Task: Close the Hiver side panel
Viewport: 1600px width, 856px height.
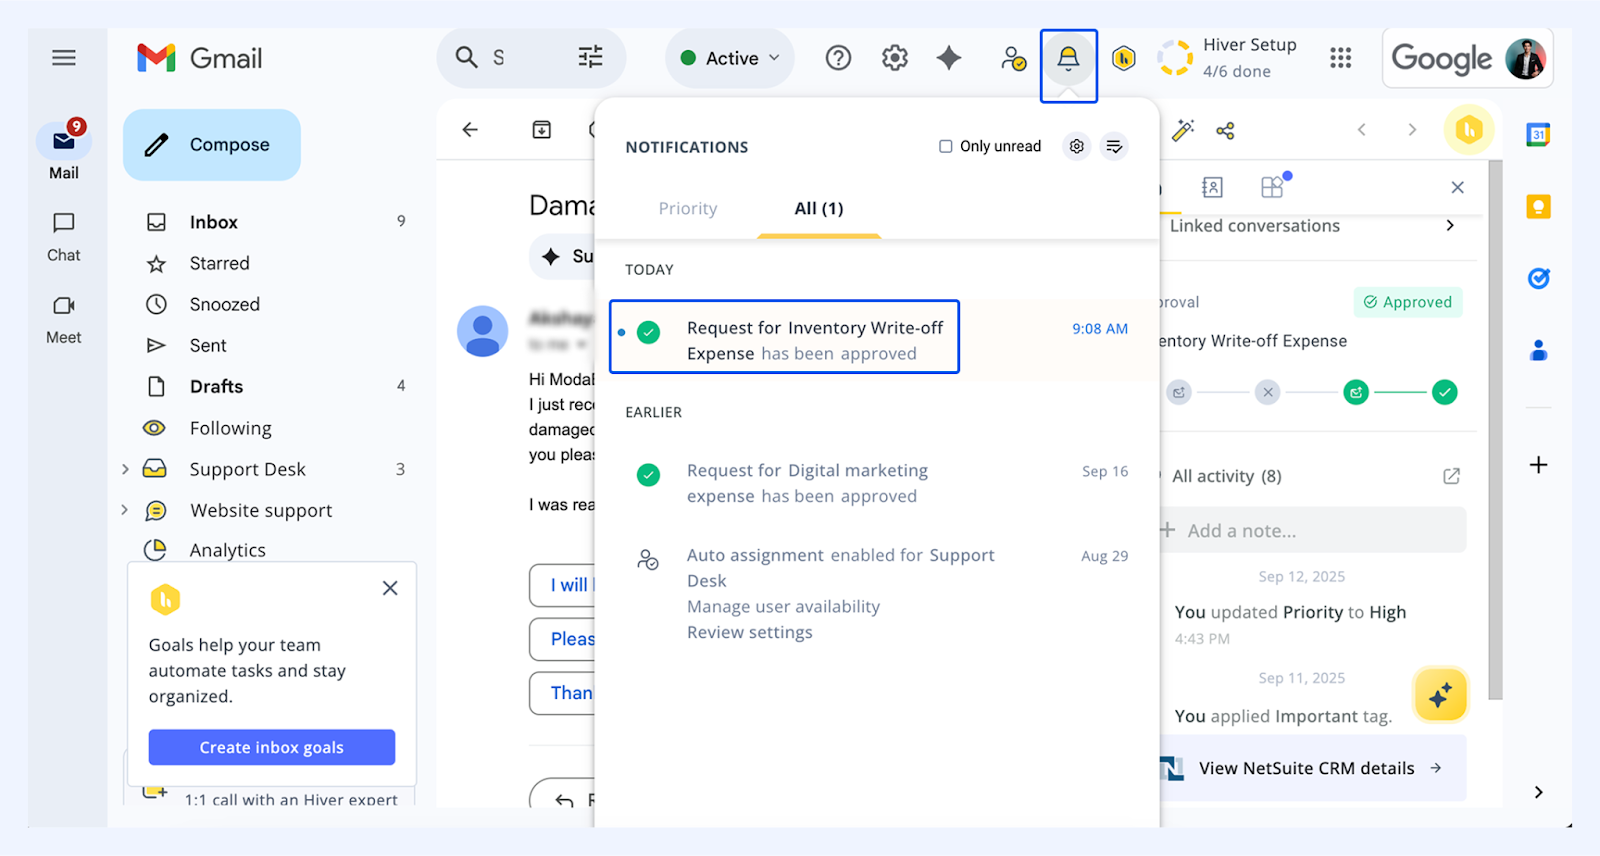Action: [1457, 187]
